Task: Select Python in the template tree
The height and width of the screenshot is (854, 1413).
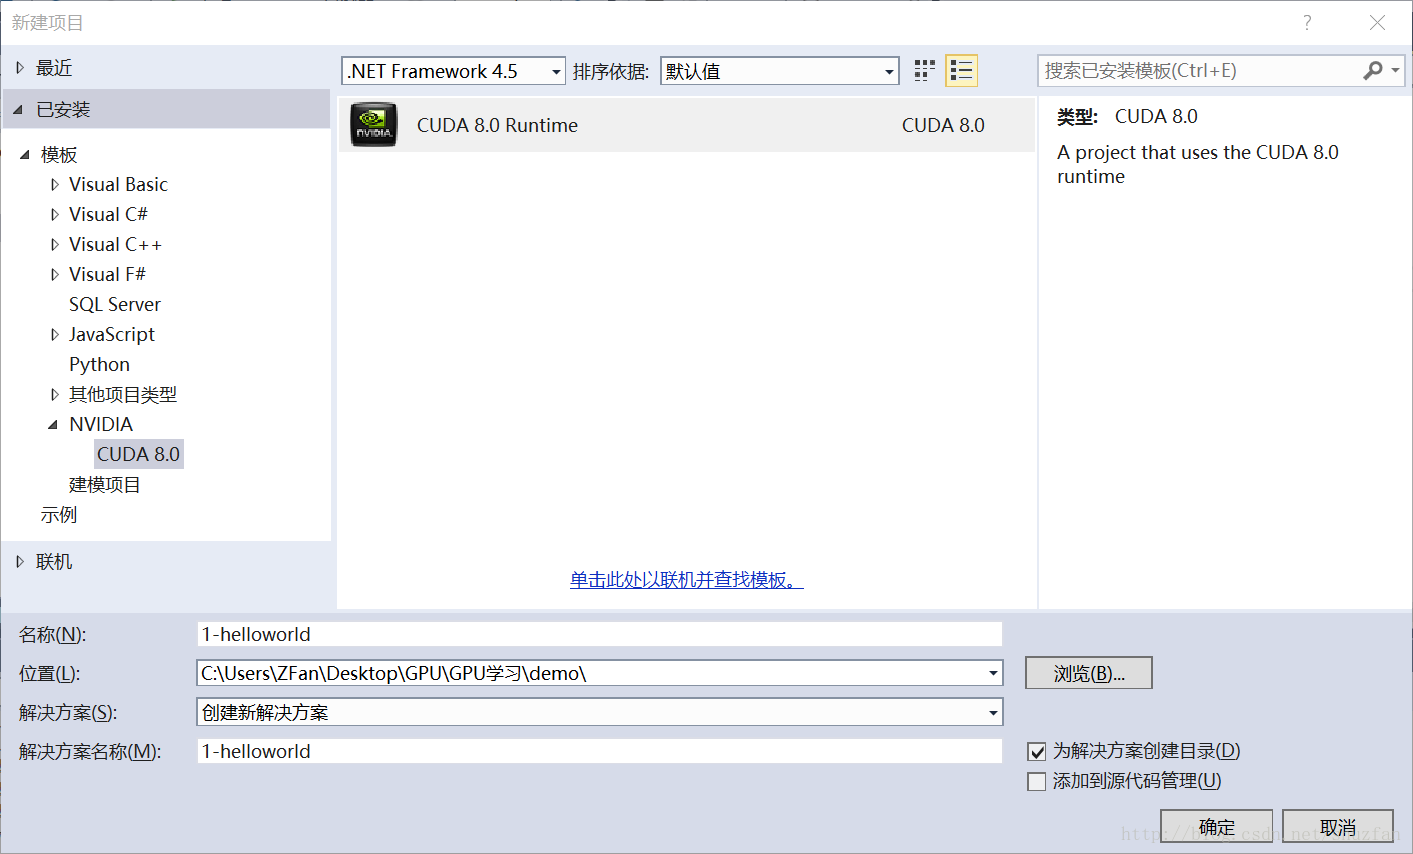Action: point(99,365)
